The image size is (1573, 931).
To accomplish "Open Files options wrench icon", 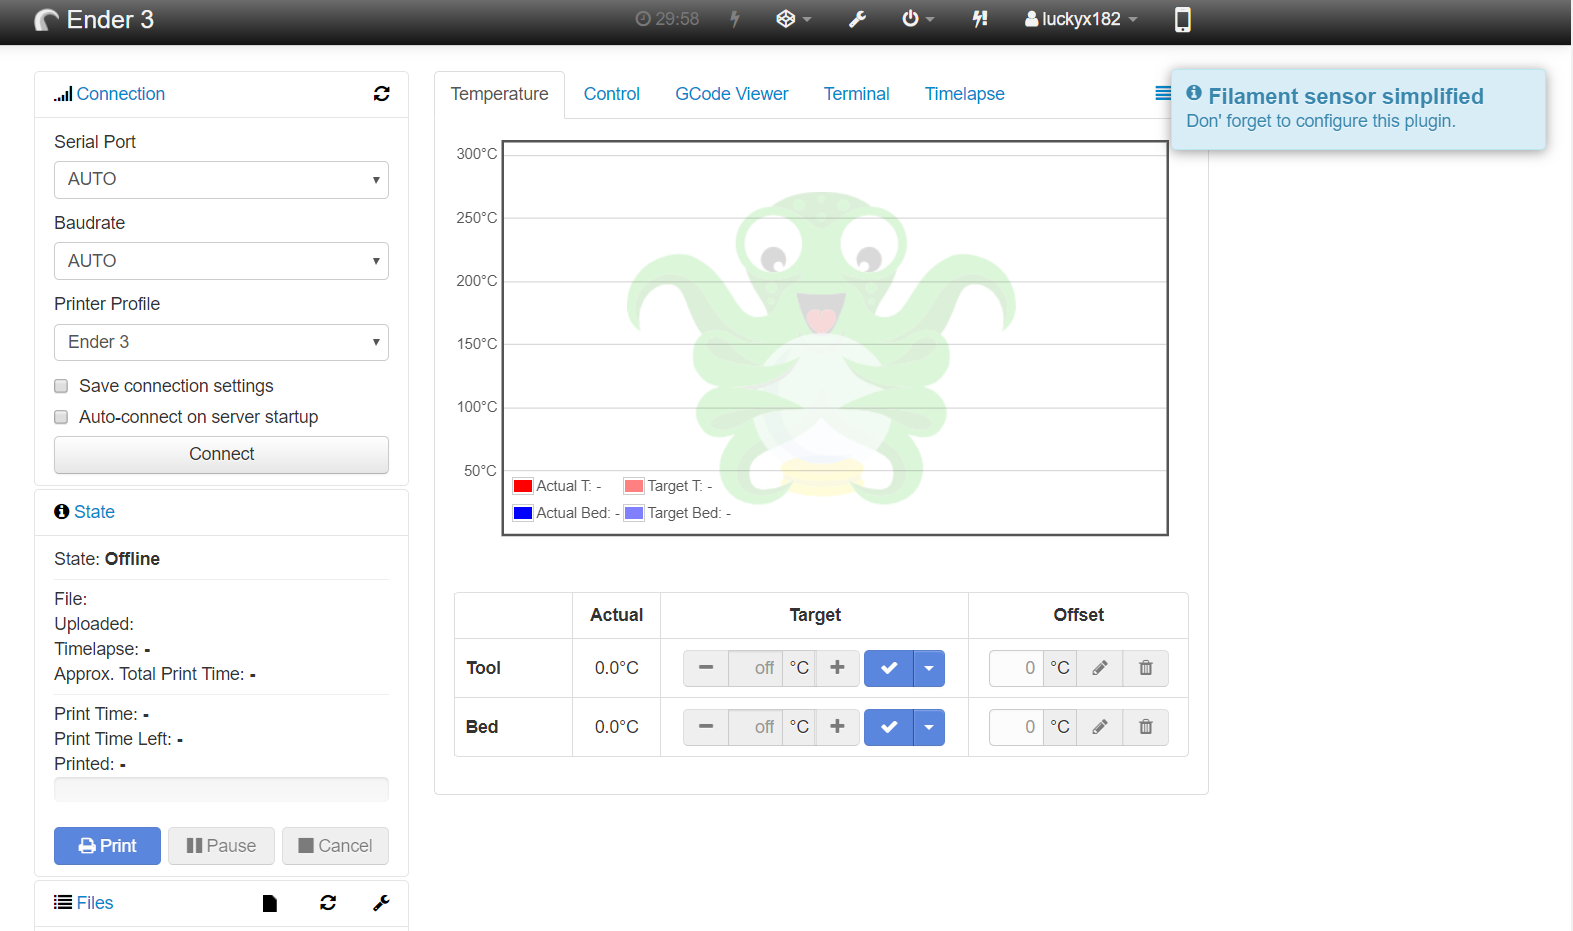I will click(381, 903).
